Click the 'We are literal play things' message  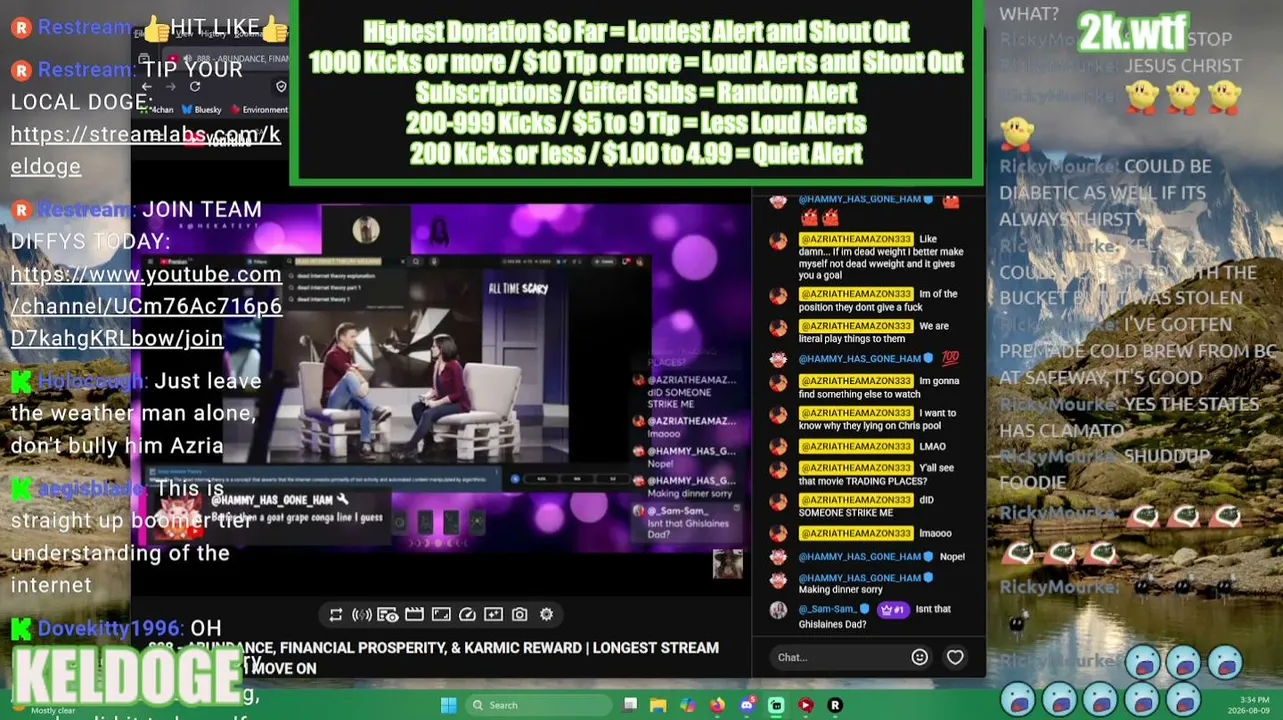tap(874, 332)
